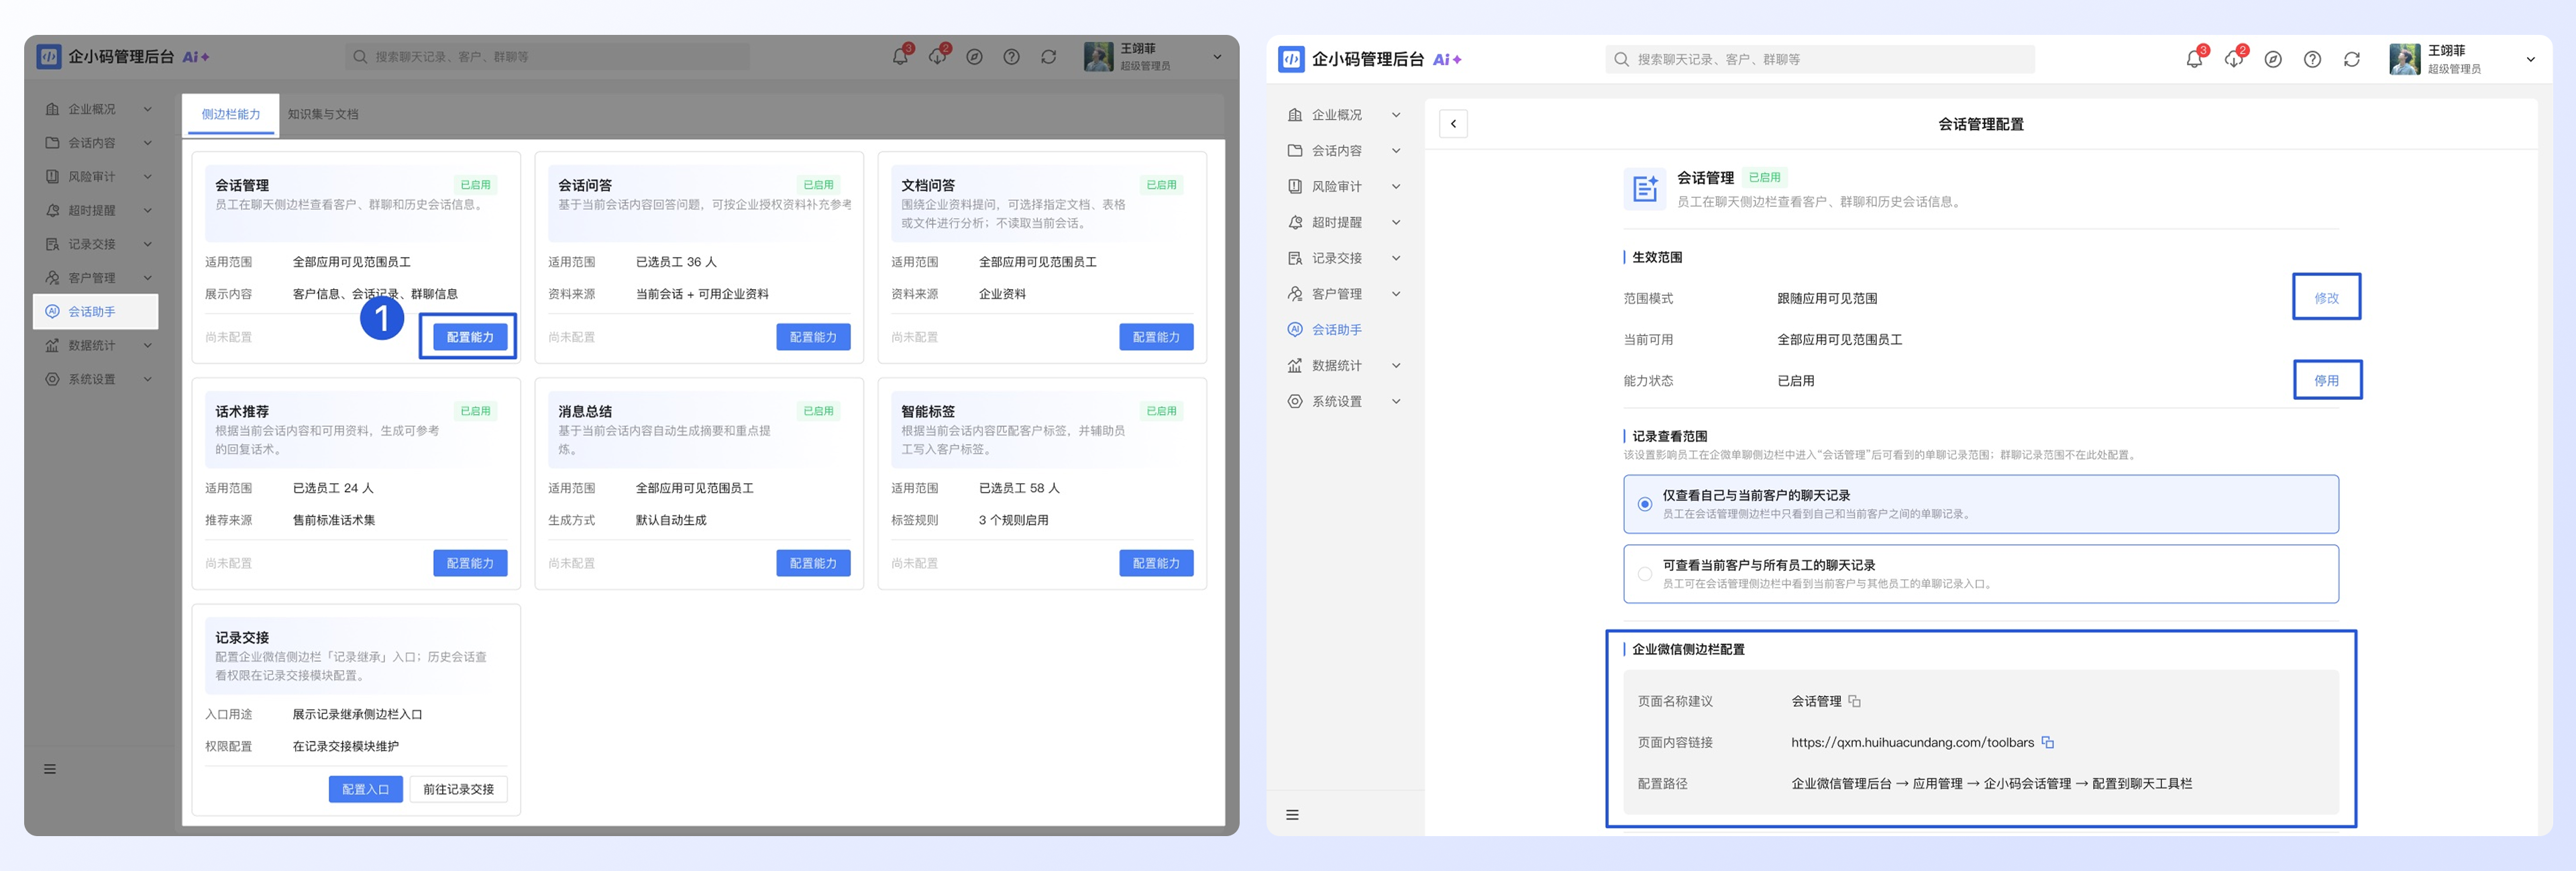Focus search box in right window
Screen dimensions: 2576x871
click(1819, 60)
